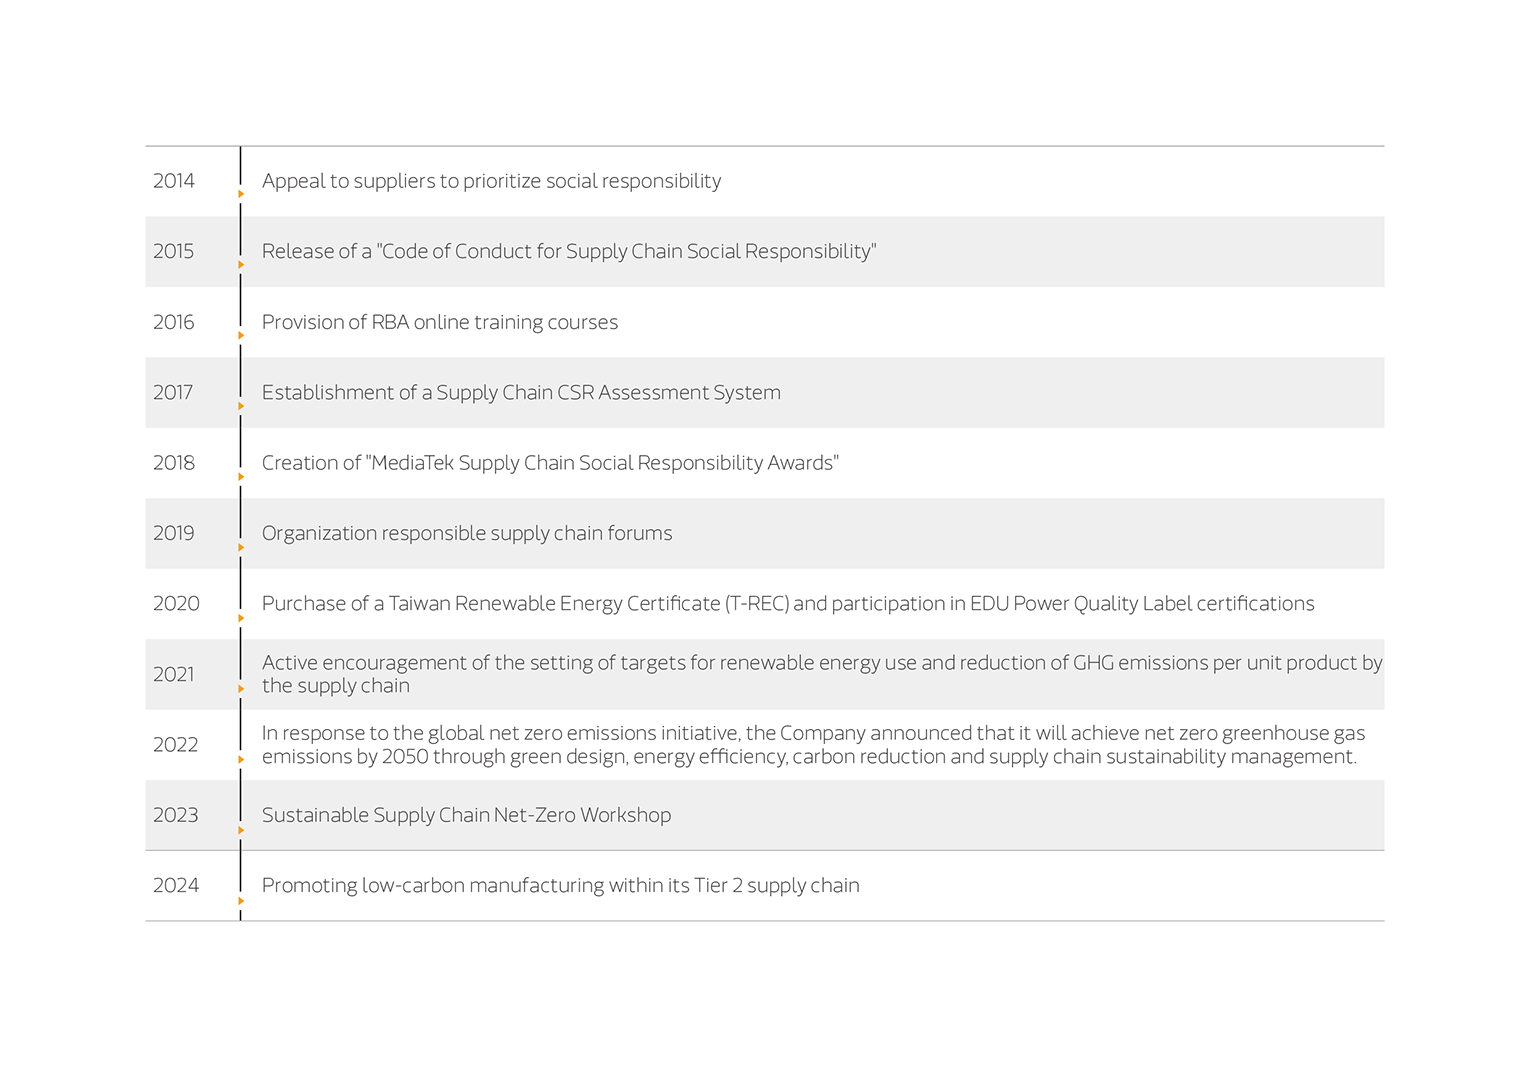
Task: Click "Sustainable Supply Chain Net-Zero Workshop" text
Action: (466, 816)
